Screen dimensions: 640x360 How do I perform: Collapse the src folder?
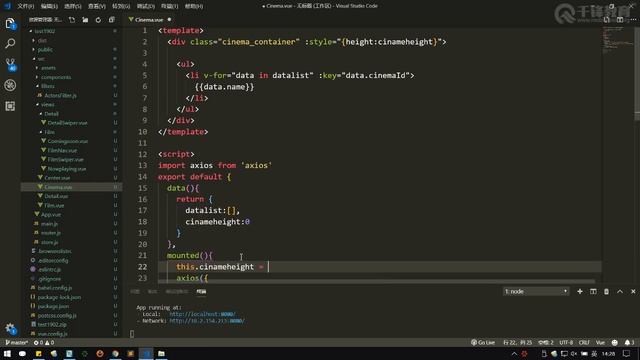[x=41, y=59]
